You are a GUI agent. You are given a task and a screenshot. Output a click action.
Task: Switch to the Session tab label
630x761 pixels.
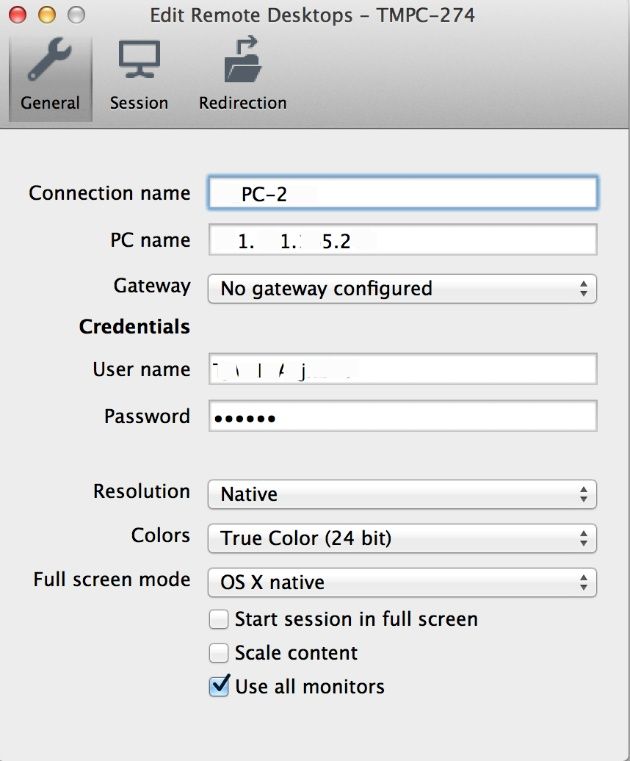[x=139, y=103]
